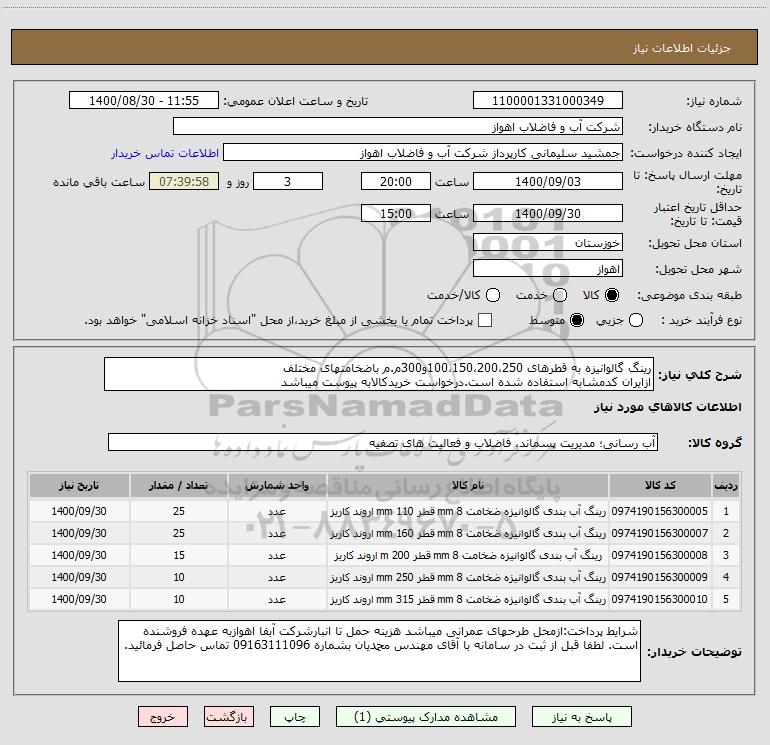Click product code 0974190156300010
The height and width of the screenshot is (745, 770).
click(660, 599)
